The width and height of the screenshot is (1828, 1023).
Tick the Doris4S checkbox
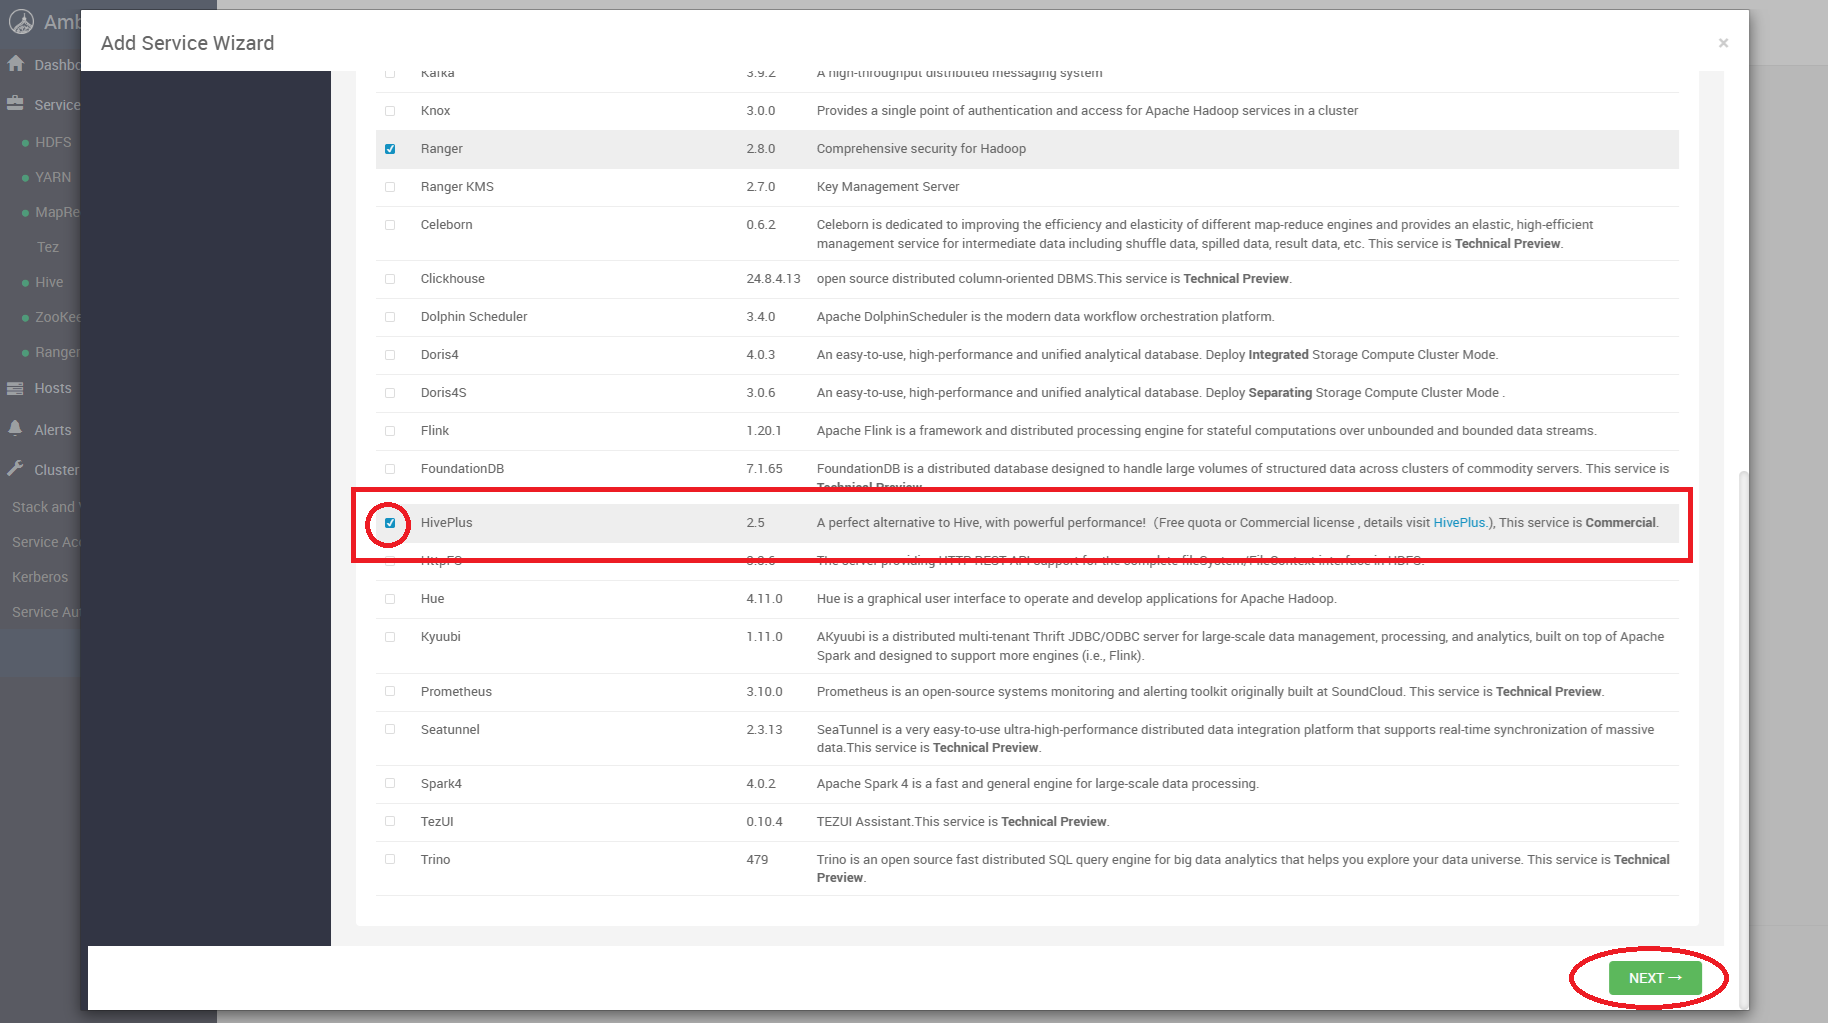[390, 393]
